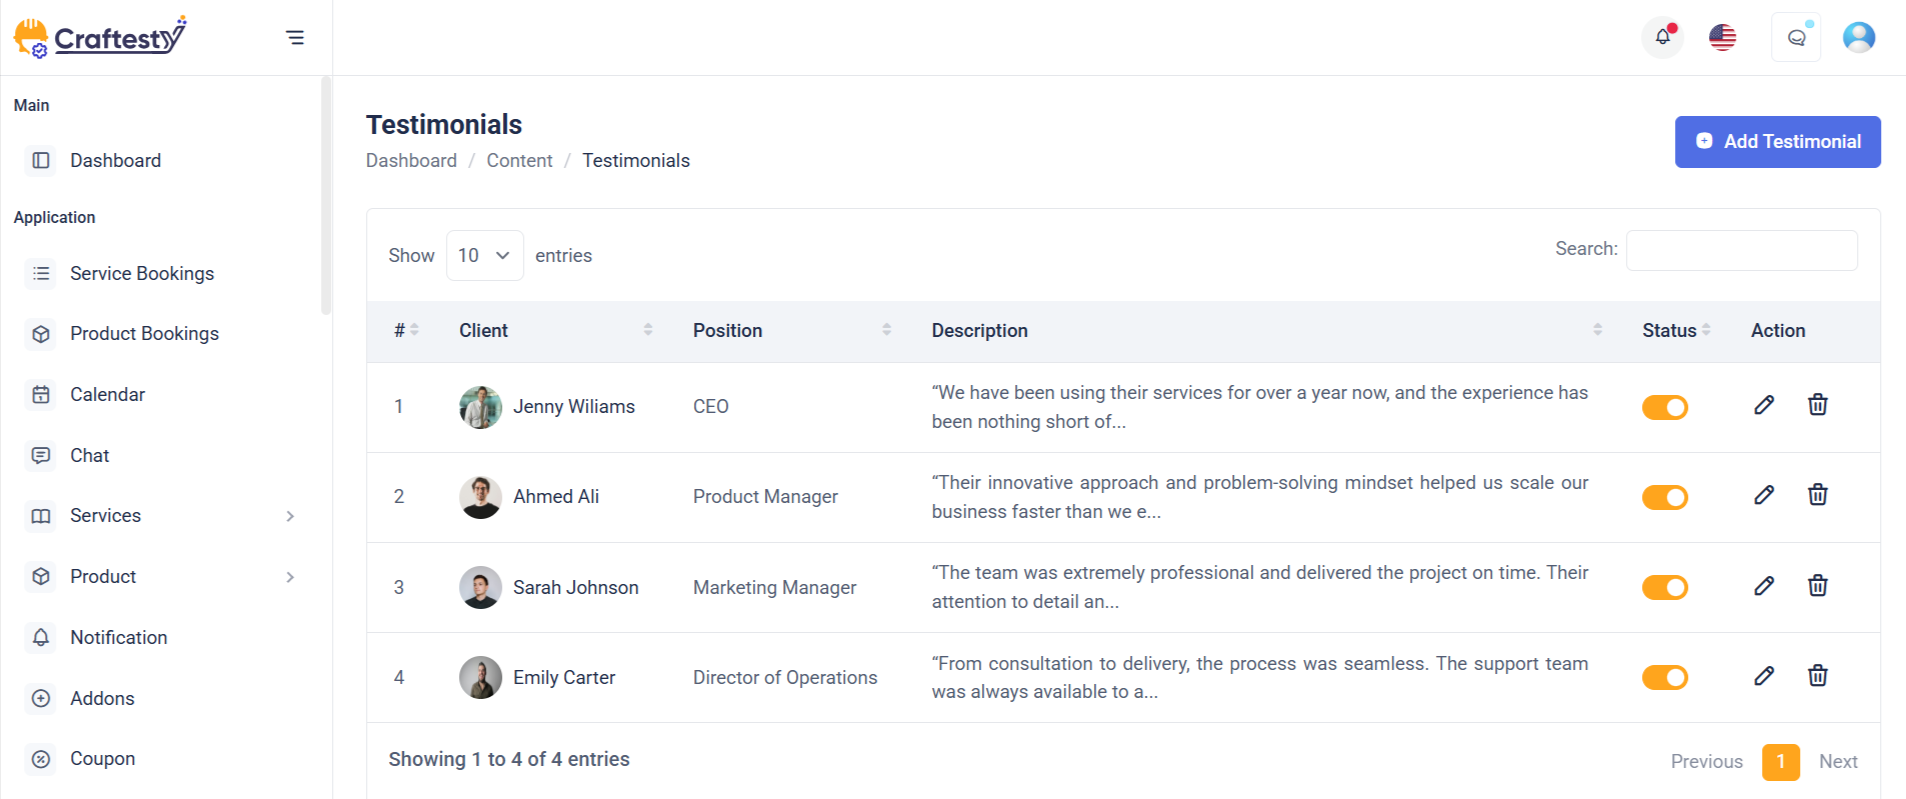This screenshot has height=799, width=1906.
Task: Delete Emily Carter testimonial
Action: 1818,676
